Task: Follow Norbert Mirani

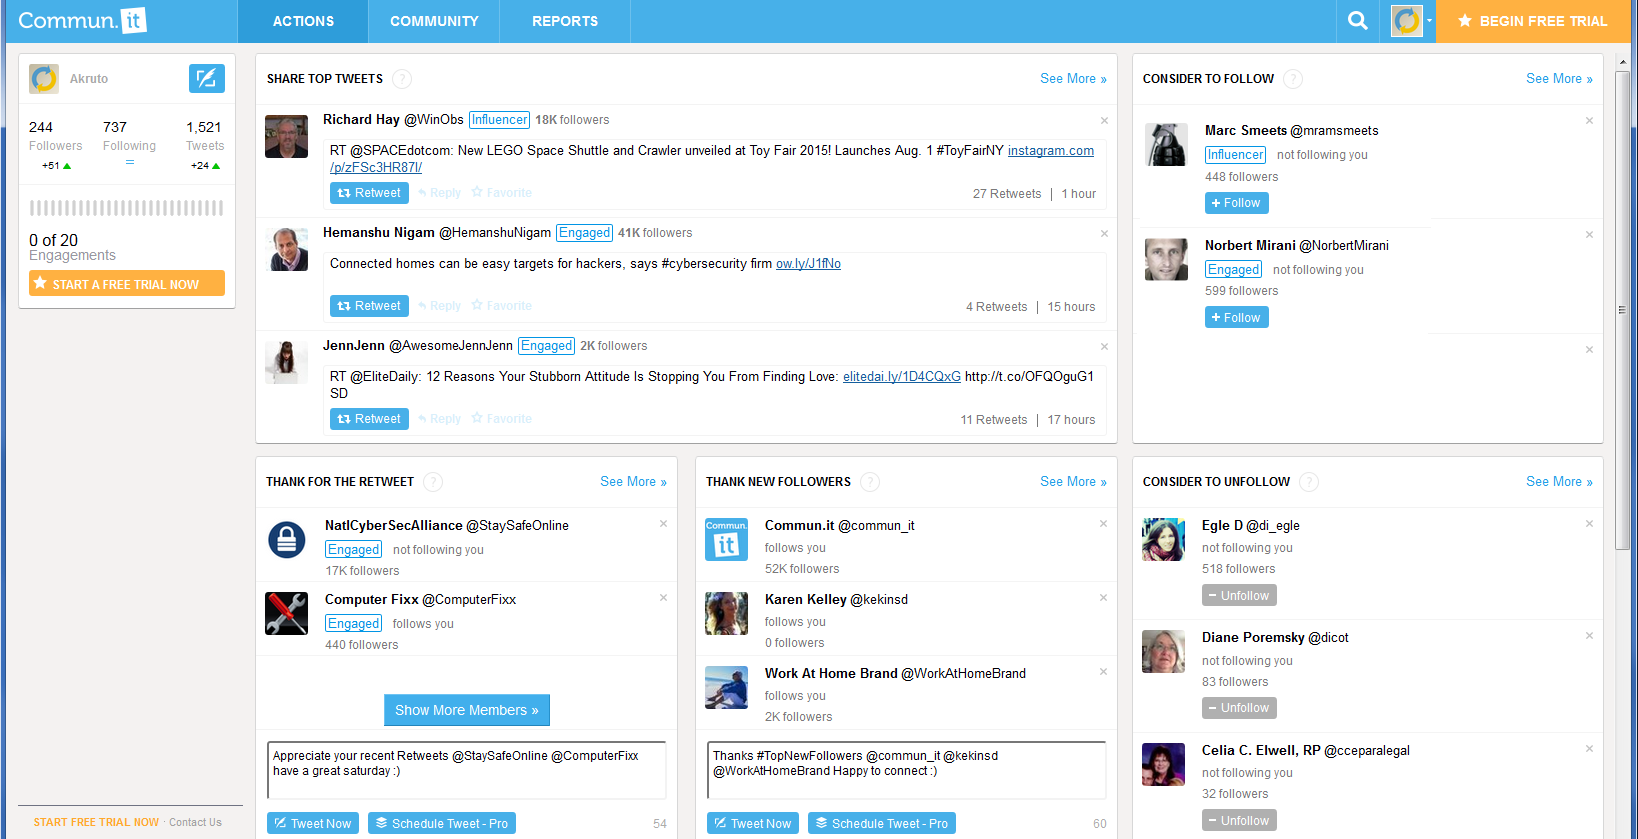Action: pos(1236,318)
